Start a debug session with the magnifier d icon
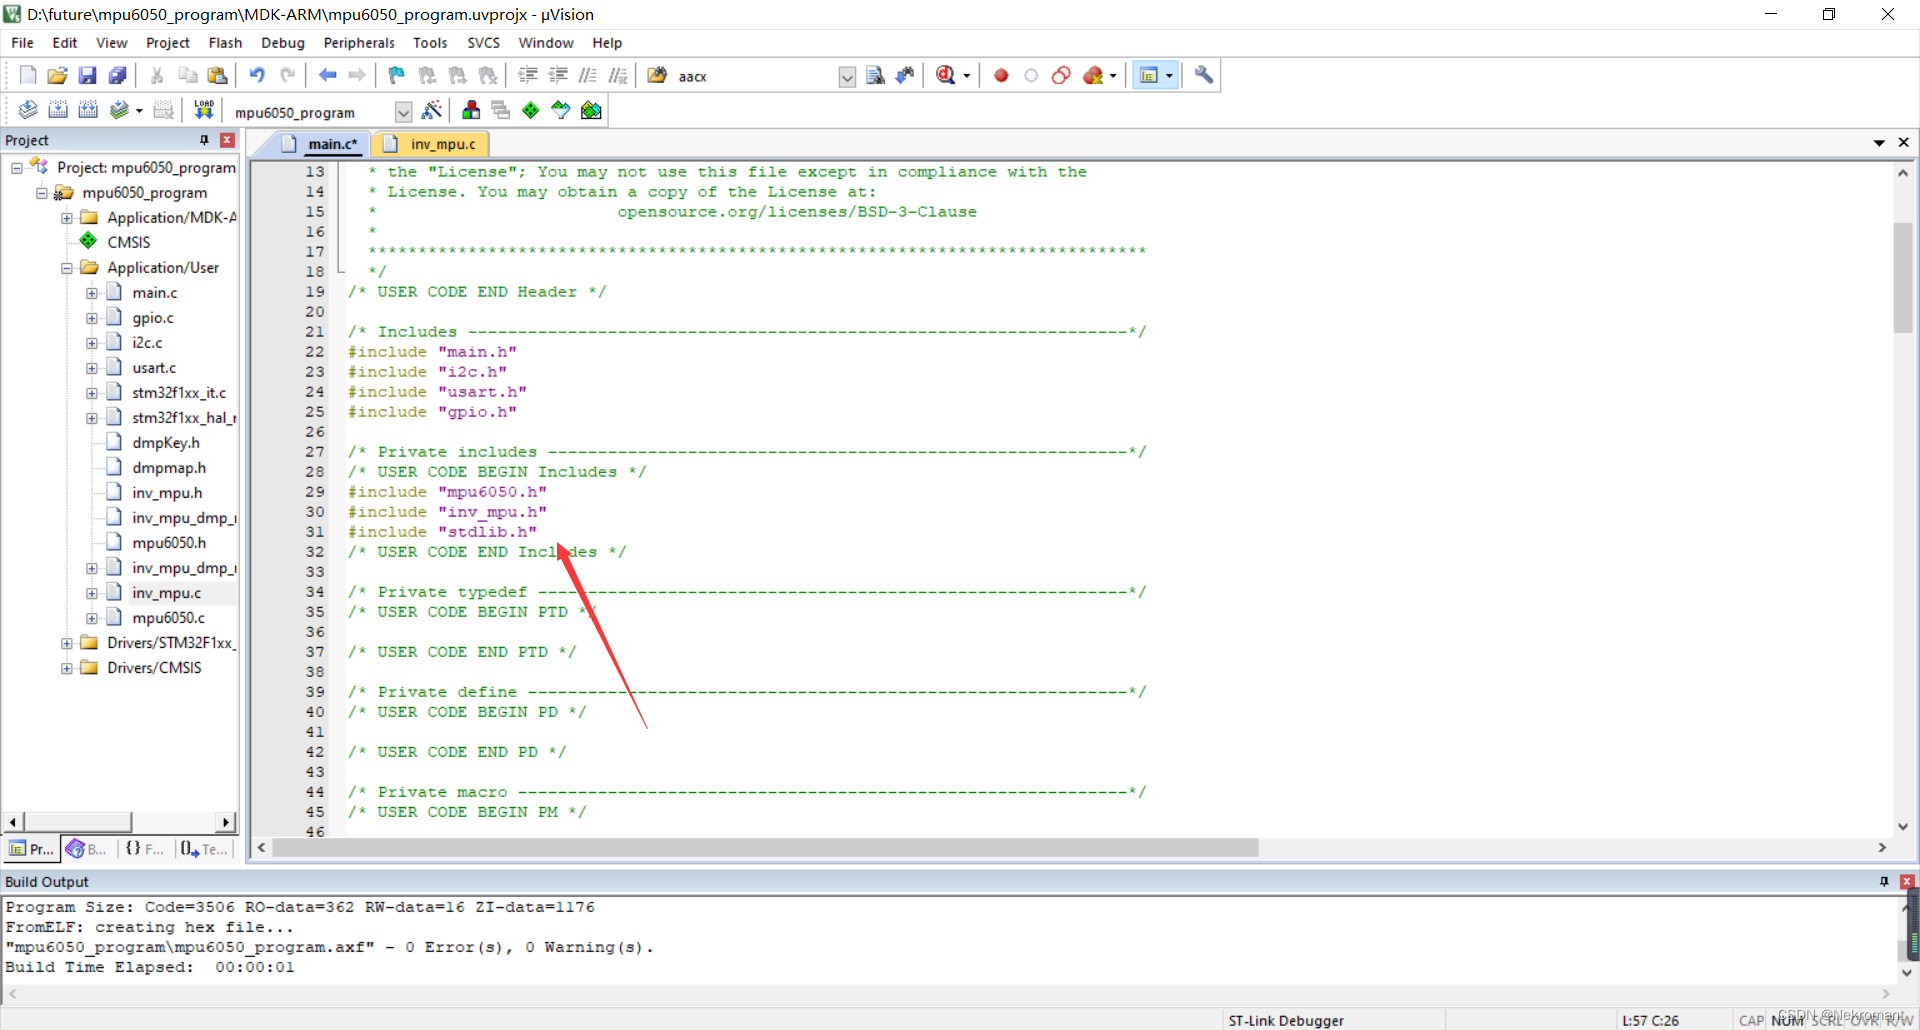Viewport: 1920px width, 1030px height. coord(945,75)
